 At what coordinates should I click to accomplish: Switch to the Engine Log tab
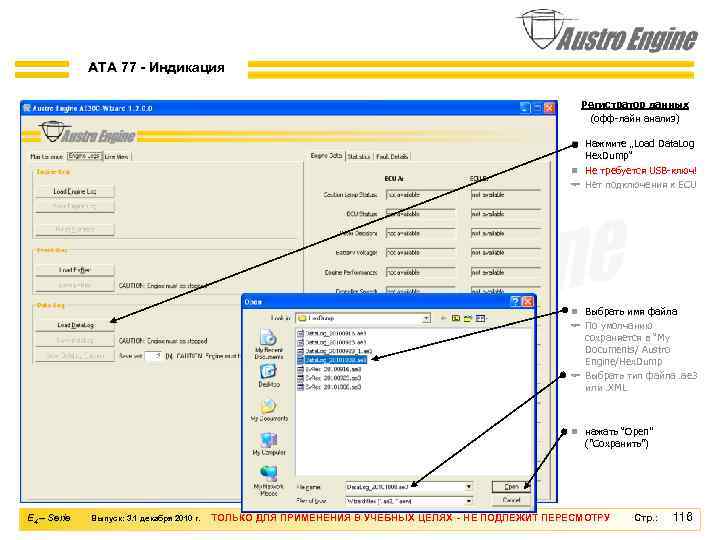84,156
